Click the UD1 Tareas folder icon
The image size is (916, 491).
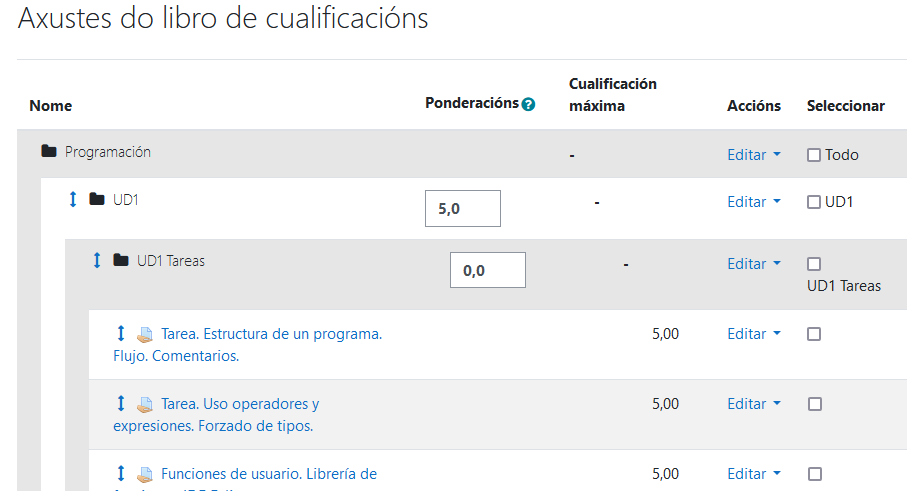click(x=121, y=260)
